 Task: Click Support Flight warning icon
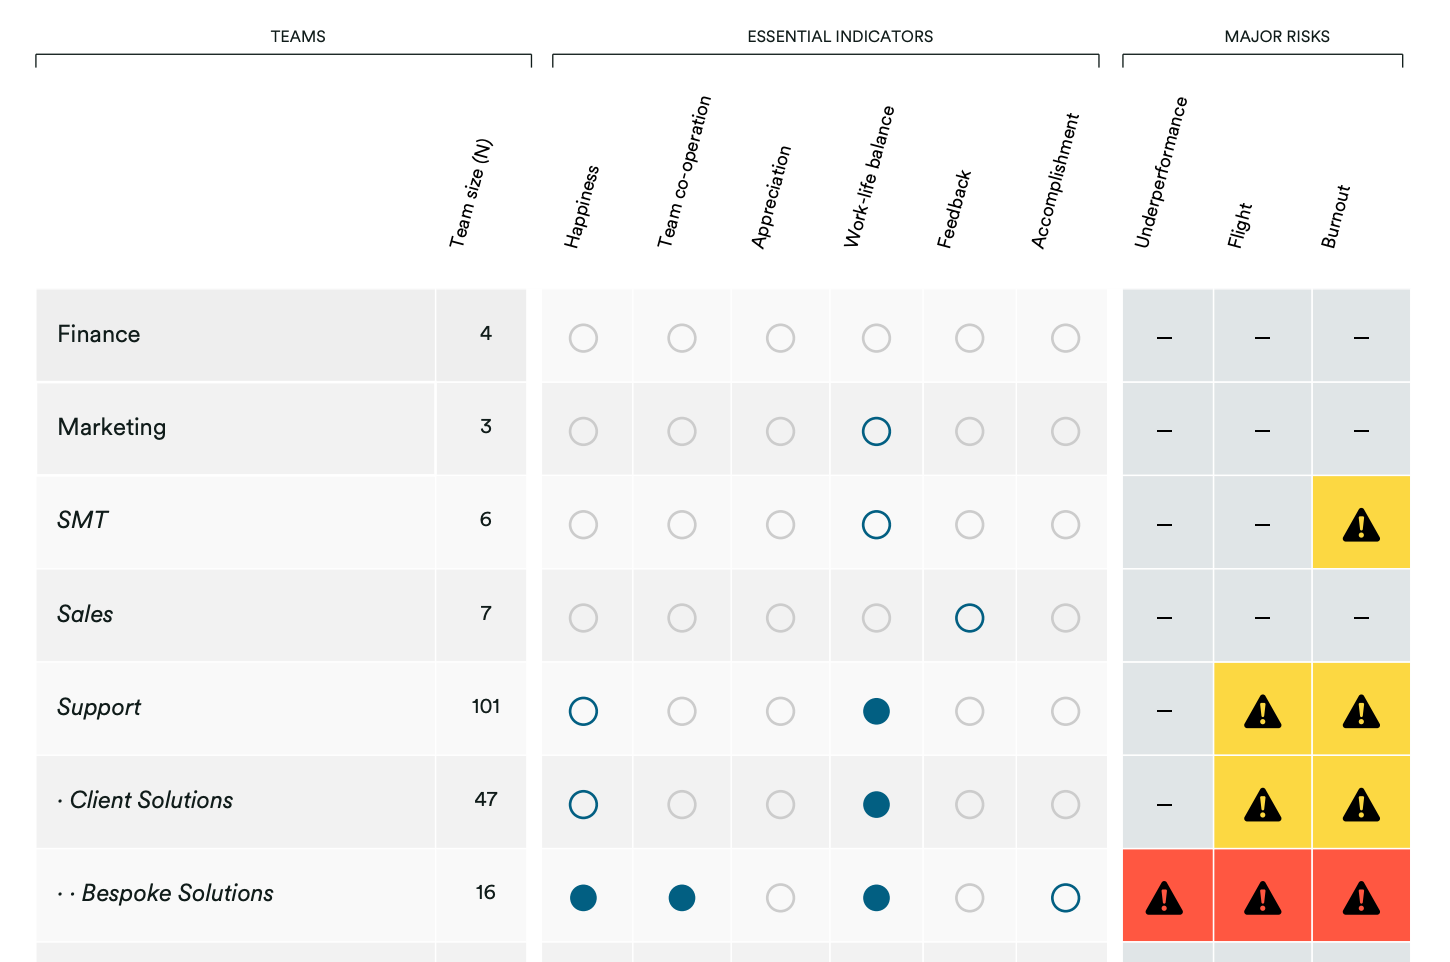pyautogui.click(x=1263, y=712)
